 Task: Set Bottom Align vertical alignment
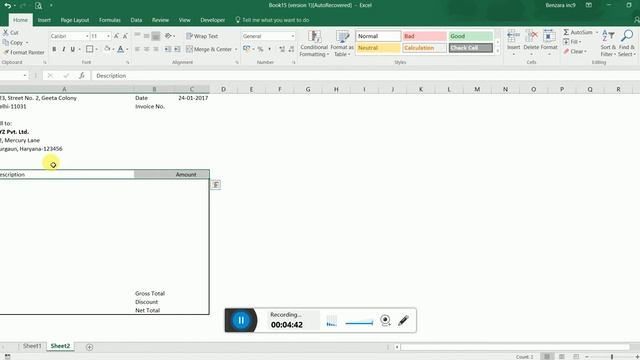click(156, 36)
